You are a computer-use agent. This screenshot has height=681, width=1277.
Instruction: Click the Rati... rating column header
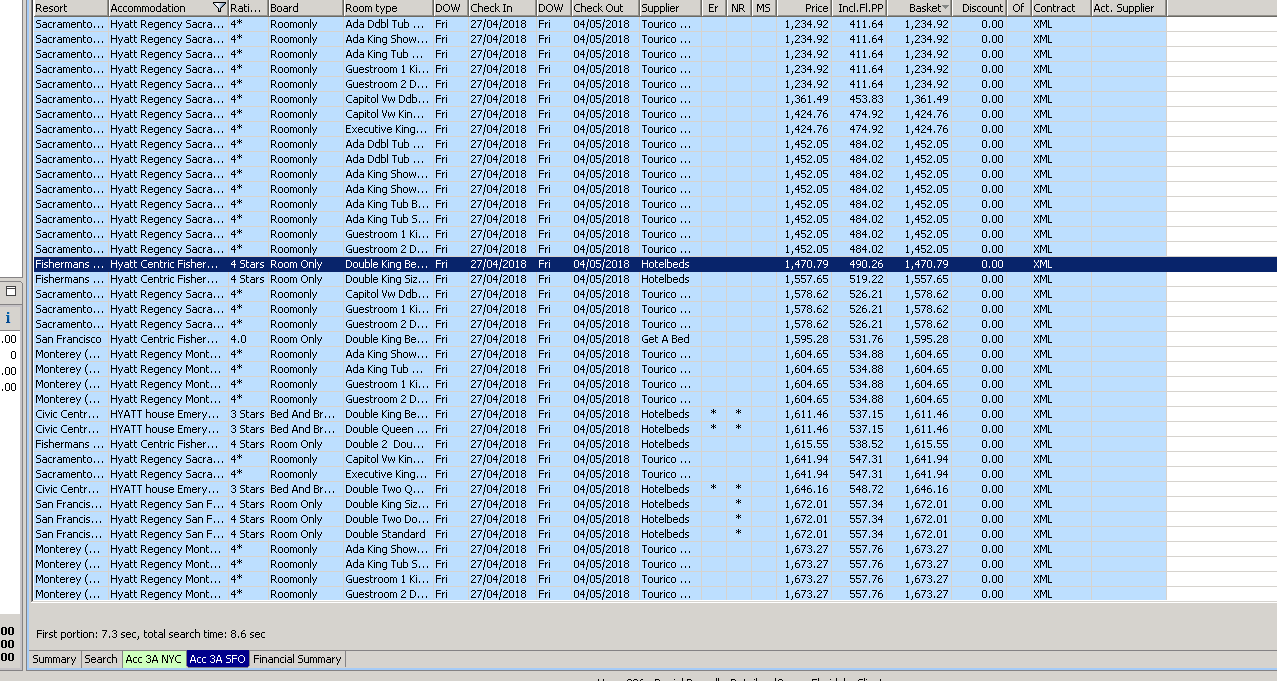(x=248, y=8)
